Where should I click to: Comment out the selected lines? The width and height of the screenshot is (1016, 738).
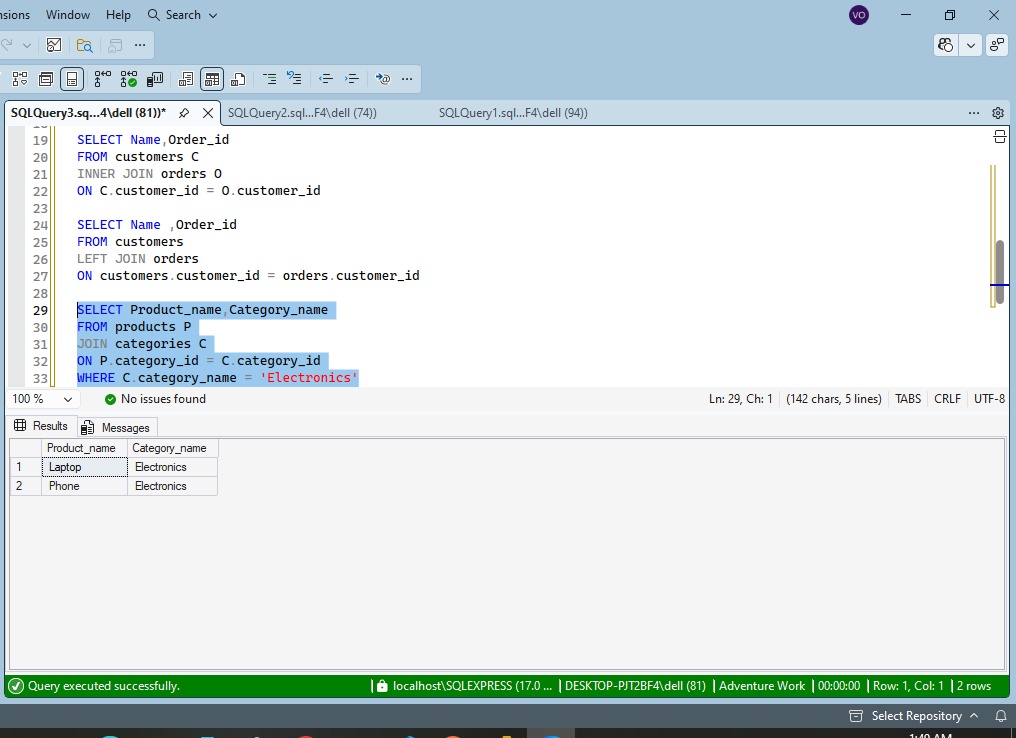270,79
